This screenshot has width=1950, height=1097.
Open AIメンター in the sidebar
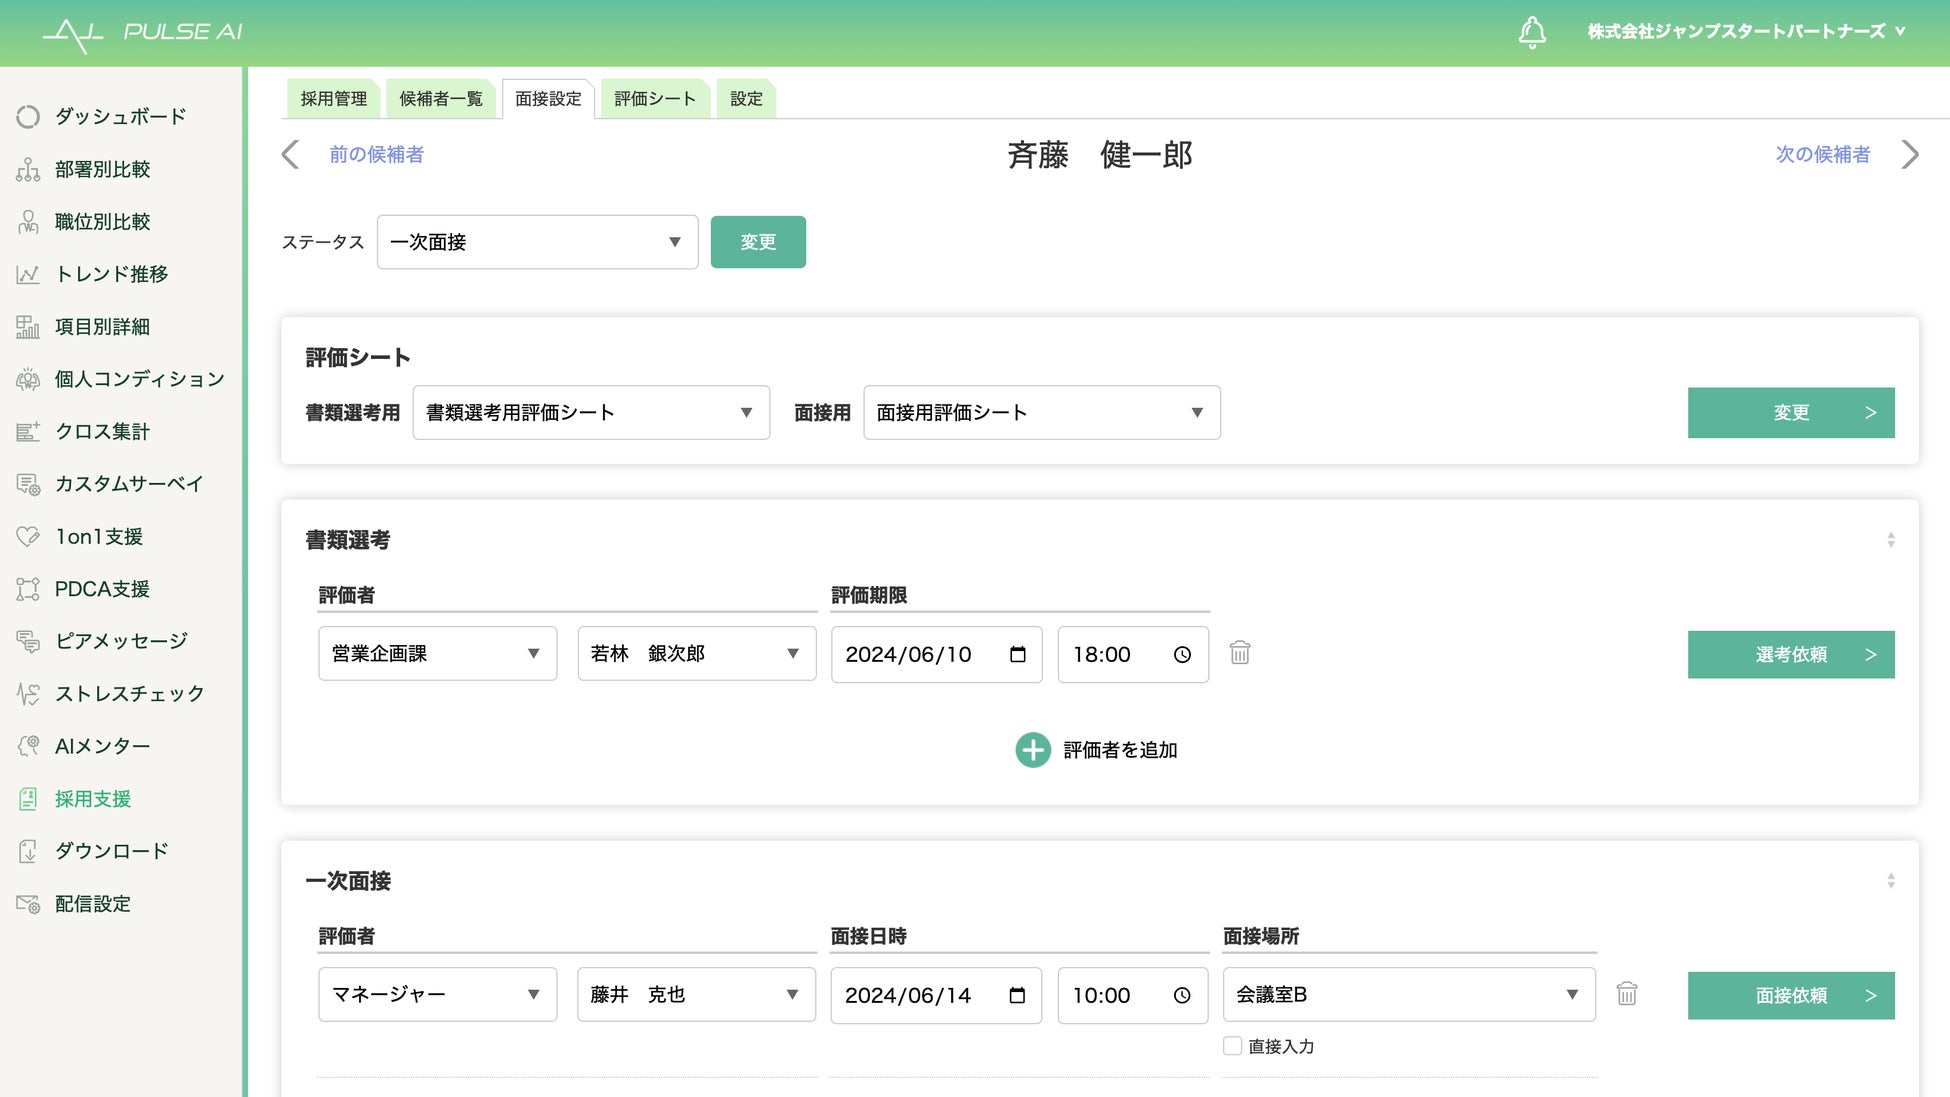pyautogui.click(x=102, y=746)
